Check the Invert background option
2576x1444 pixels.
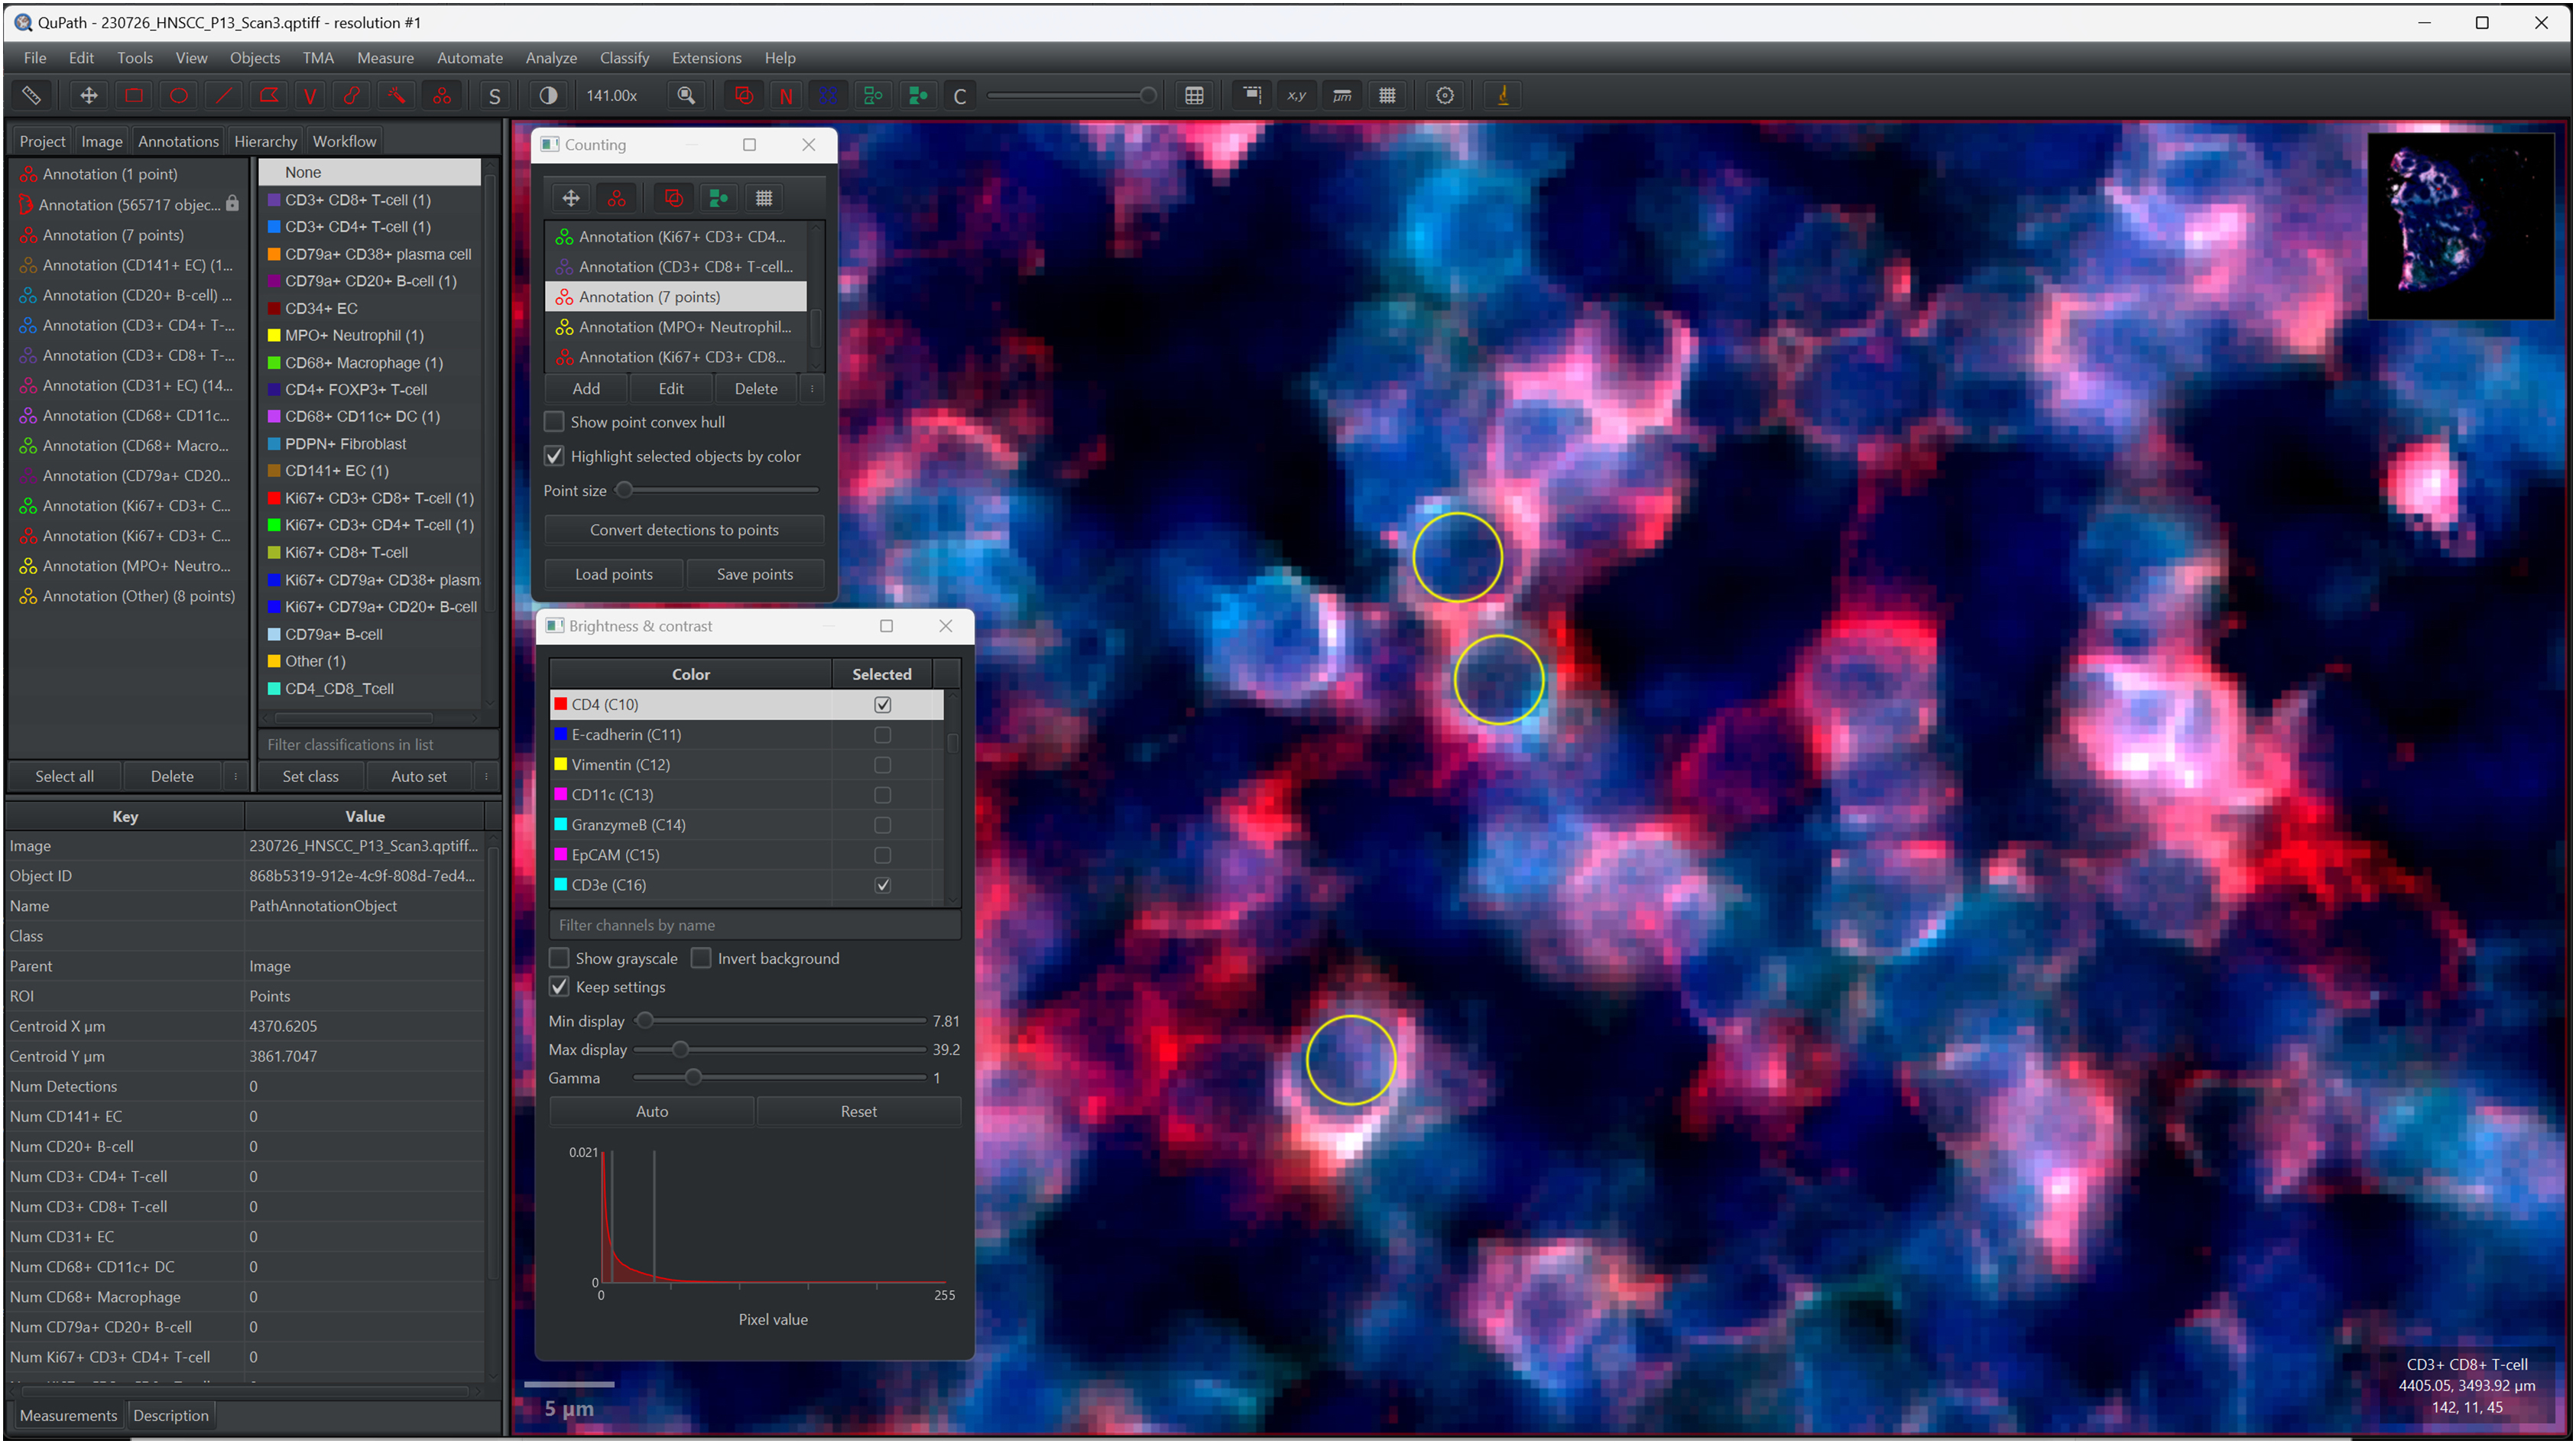(702, 959)
